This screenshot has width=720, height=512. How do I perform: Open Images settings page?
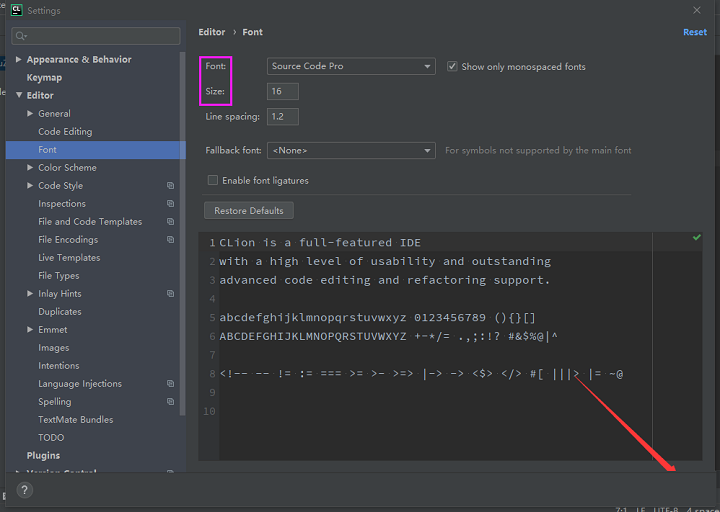pyautogui.click(x=53, y=348)
